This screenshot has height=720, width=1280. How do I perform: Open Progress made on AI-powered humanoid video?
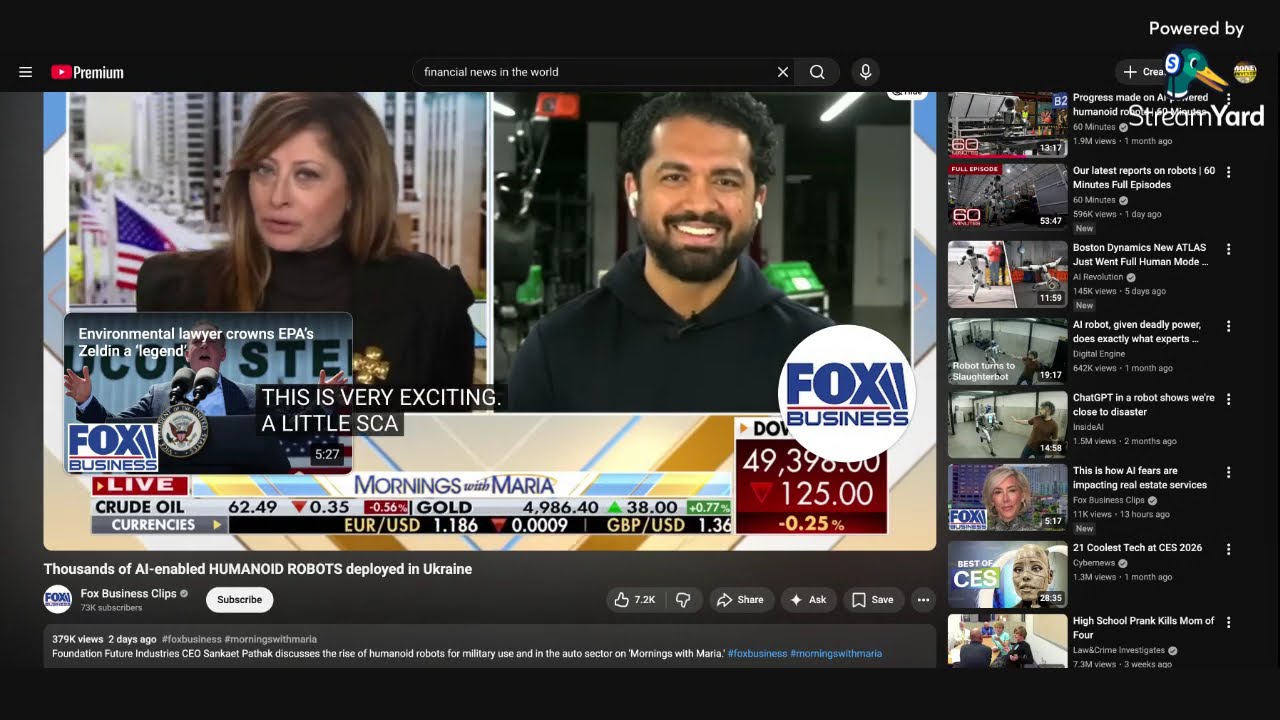pyautogui.click(x=1007, y=124)
